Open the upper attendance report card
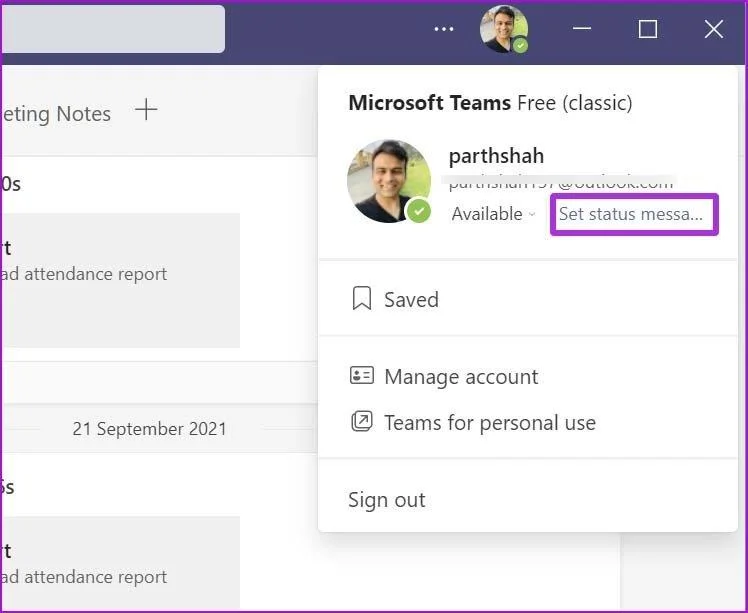 pos(120,280)
